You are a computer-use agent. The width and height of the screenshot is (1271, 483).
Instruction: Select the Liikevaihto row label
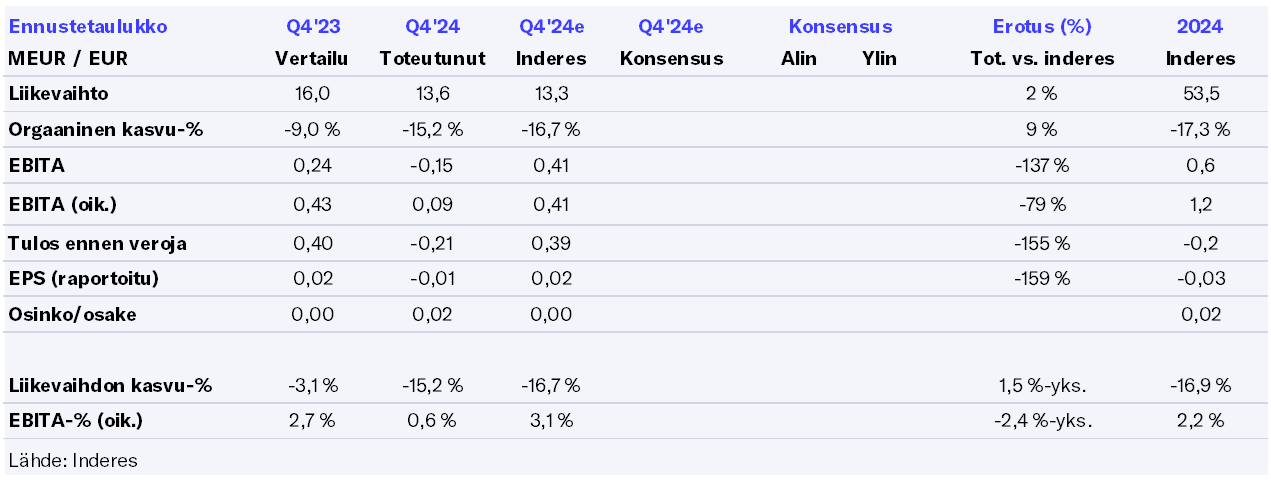point(58,95)
